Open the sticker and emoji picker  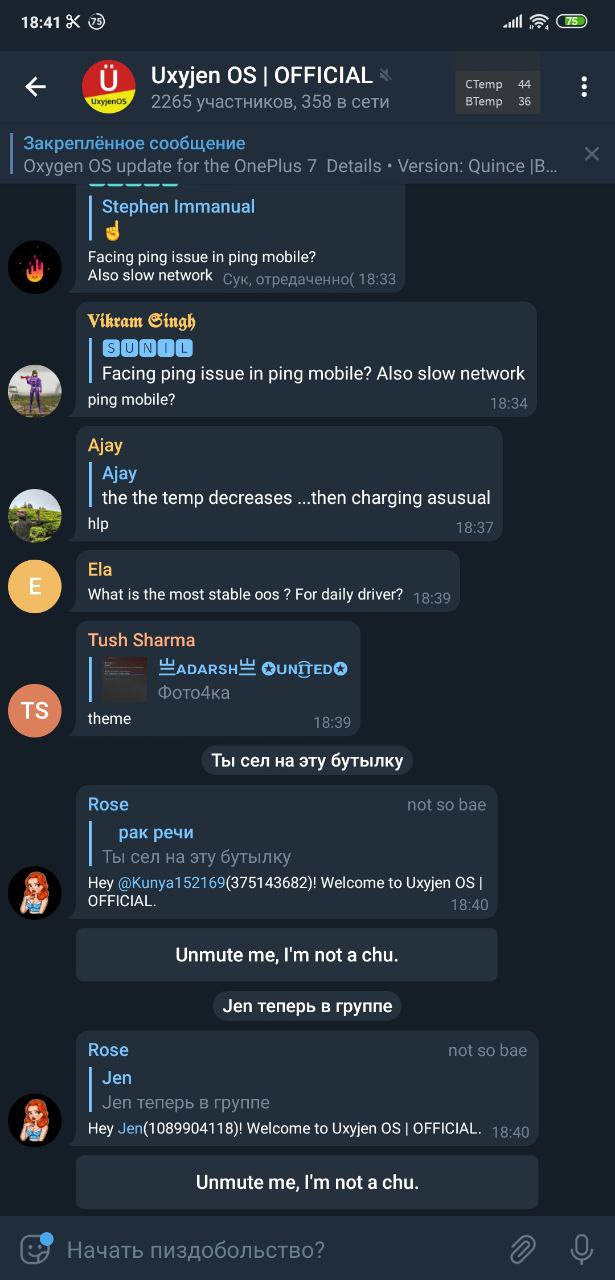(36, 1249)
